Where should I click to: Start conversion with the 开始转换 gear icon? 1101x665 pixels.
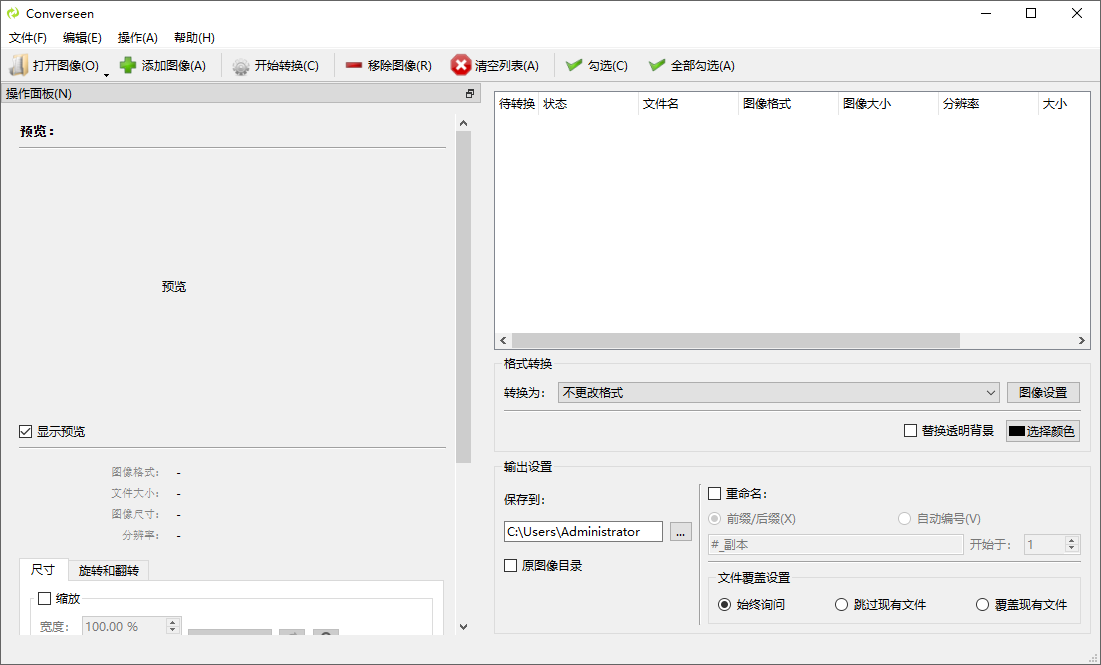click(x=240, y=65)
